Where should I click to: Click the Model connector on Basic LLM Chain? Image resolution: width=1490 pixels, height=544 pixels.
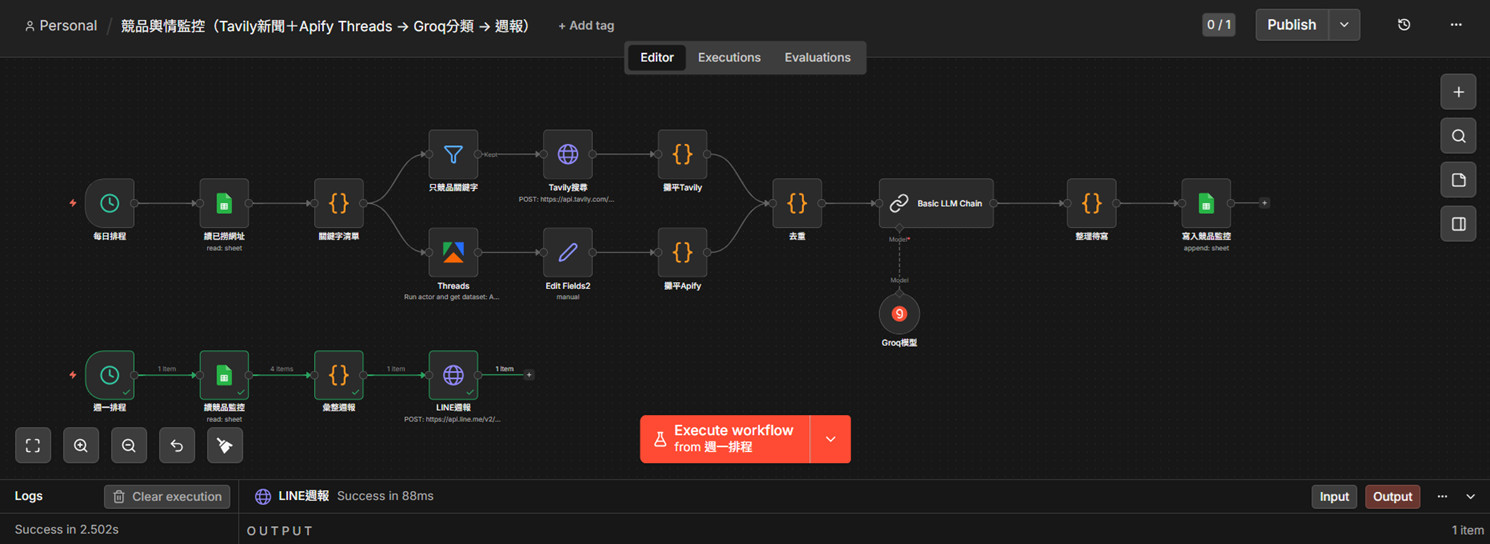899,229
